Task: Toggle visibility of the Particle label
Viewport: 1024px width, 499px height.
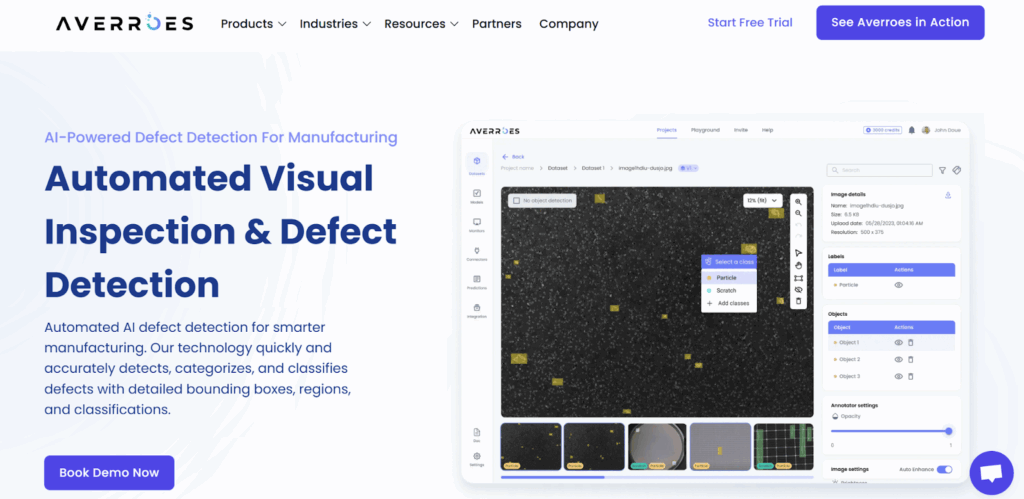Action: (899, 285)
